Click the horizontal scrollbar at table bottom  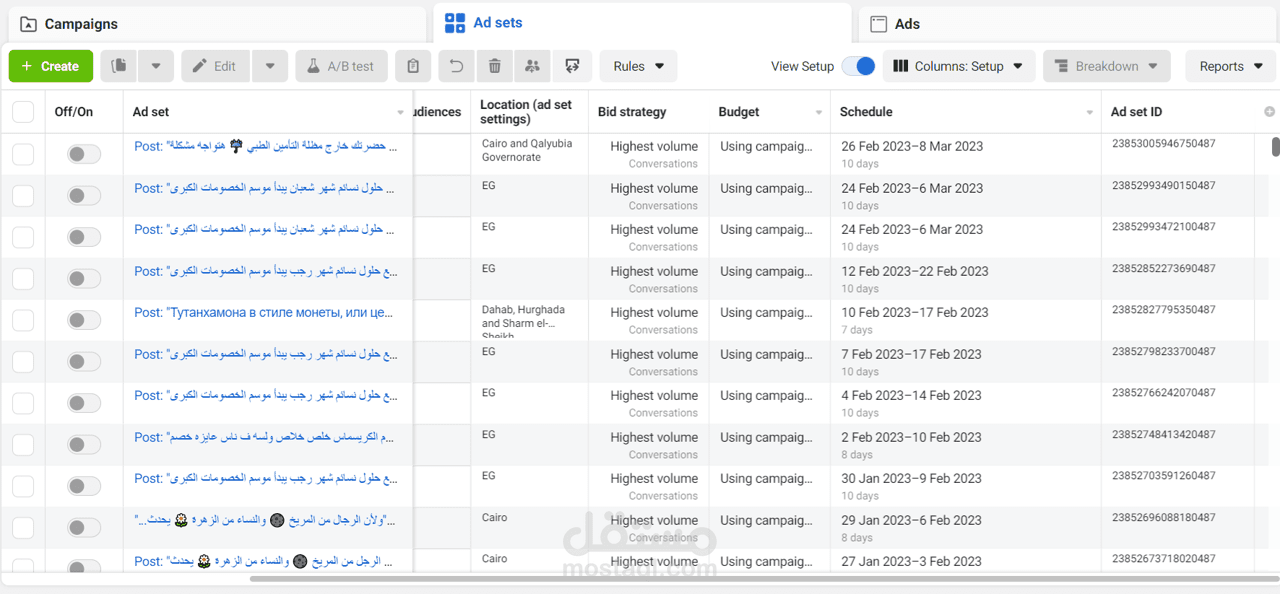click(700, 579)
